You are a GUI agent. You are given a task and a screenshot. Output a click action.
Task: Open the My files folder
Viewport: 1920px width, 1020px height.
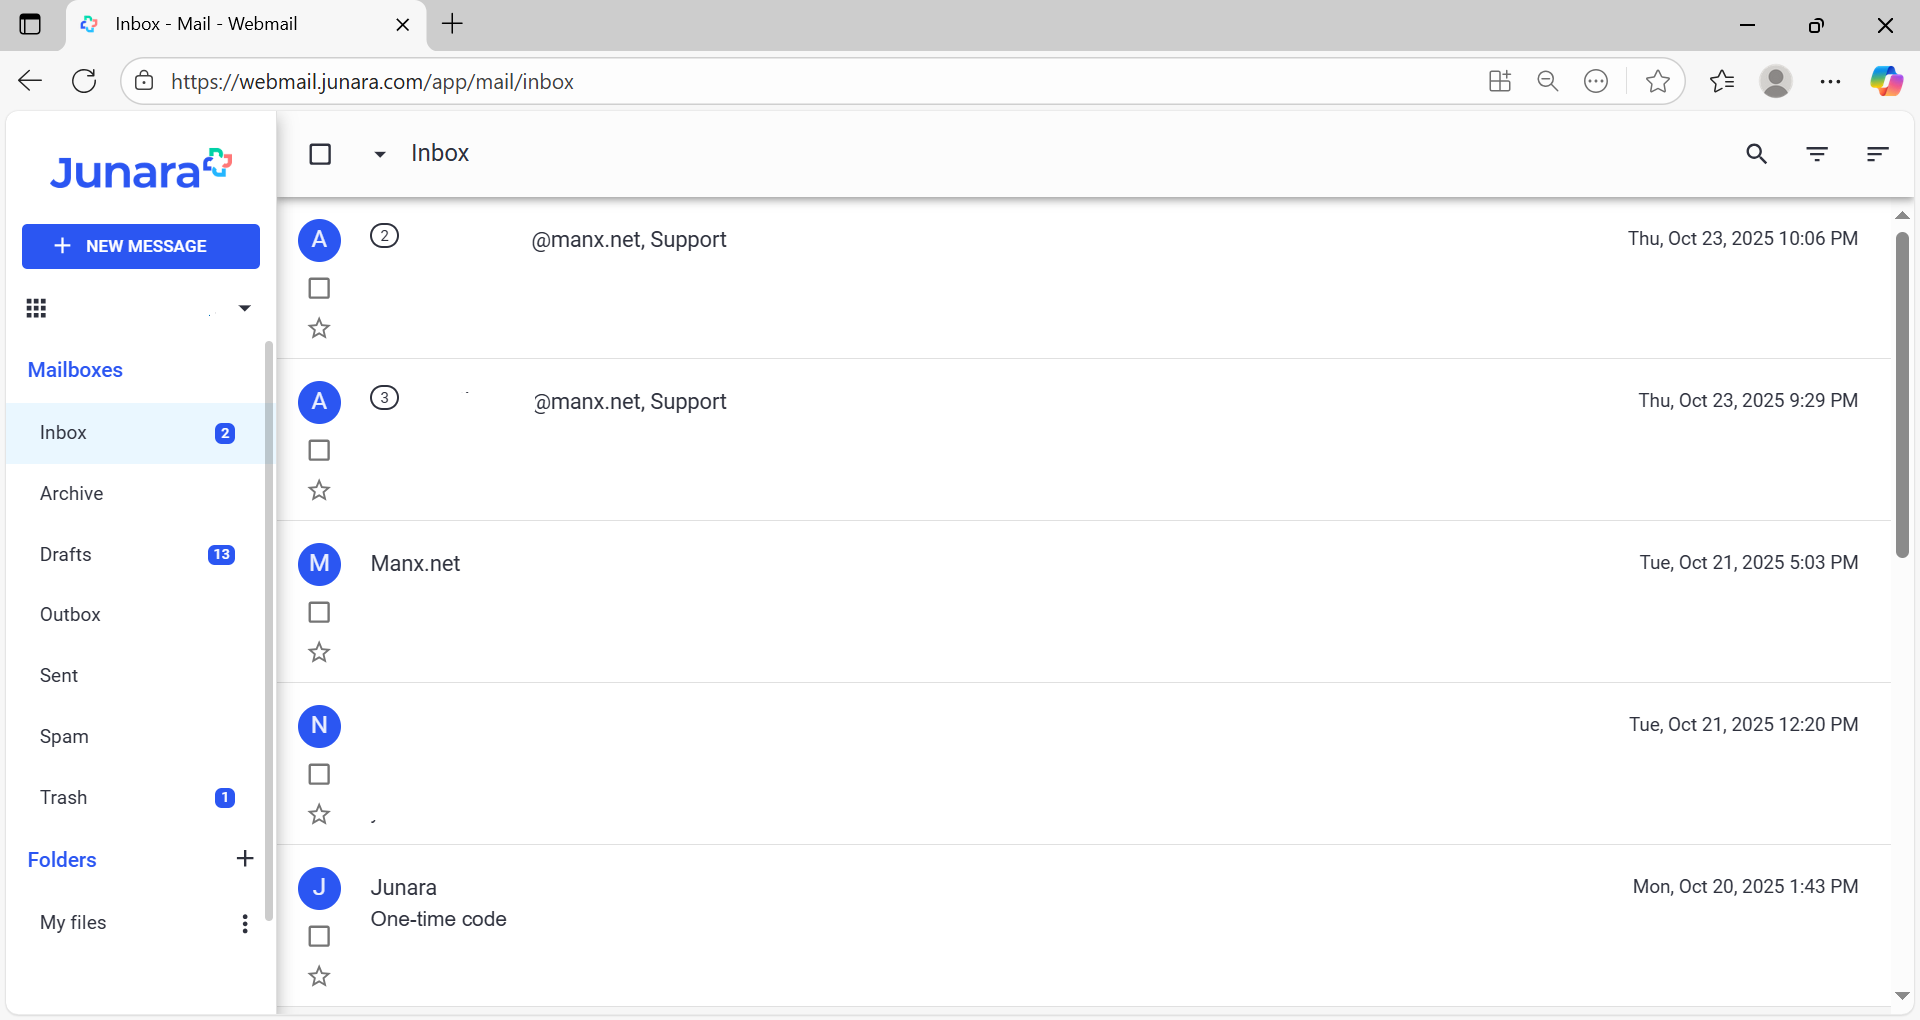73,923
